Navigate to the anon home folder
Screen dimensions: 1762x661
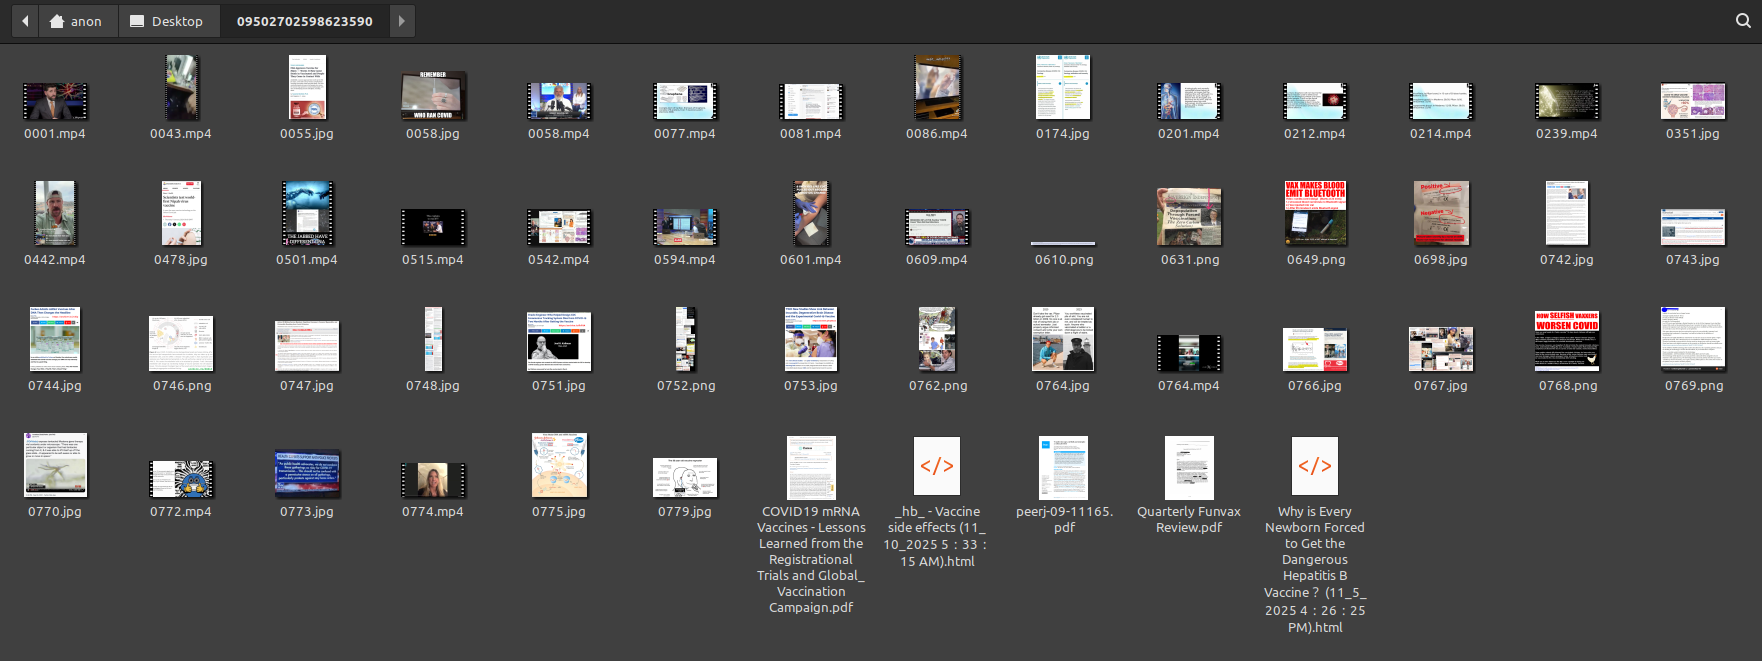(x=76, y=21)
